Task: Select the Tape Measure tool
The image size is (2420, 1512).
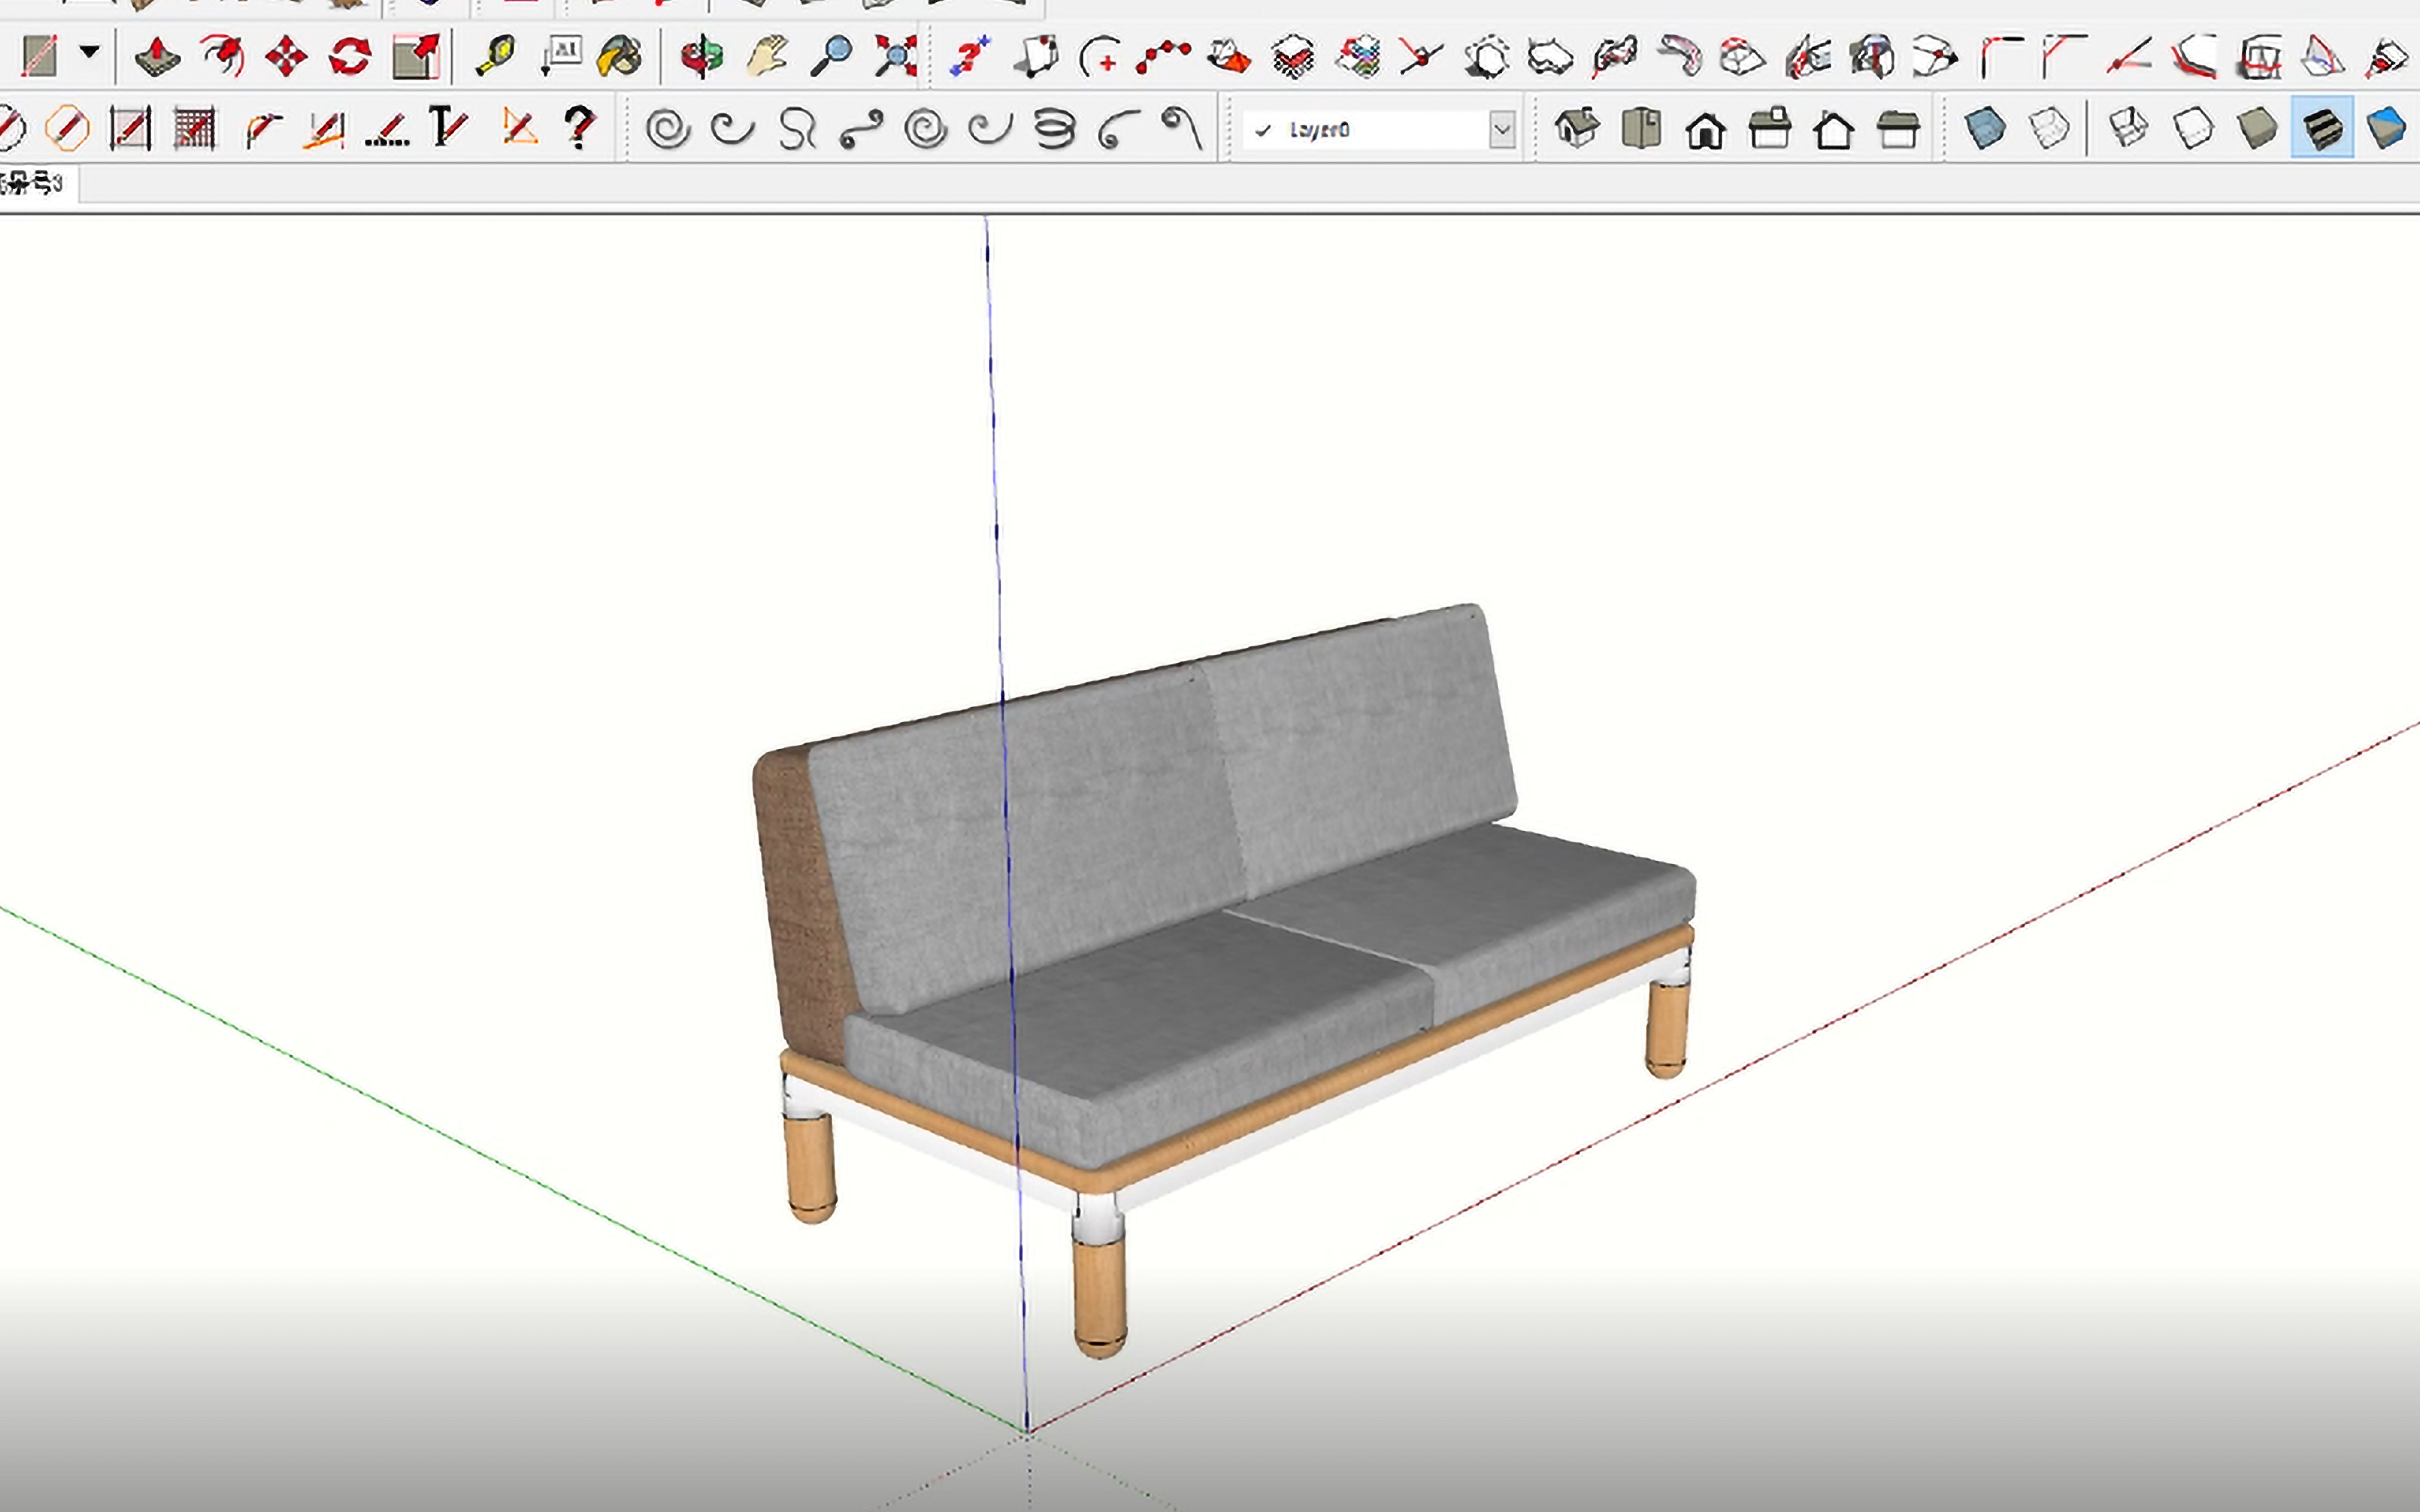Action: point(495,56)
